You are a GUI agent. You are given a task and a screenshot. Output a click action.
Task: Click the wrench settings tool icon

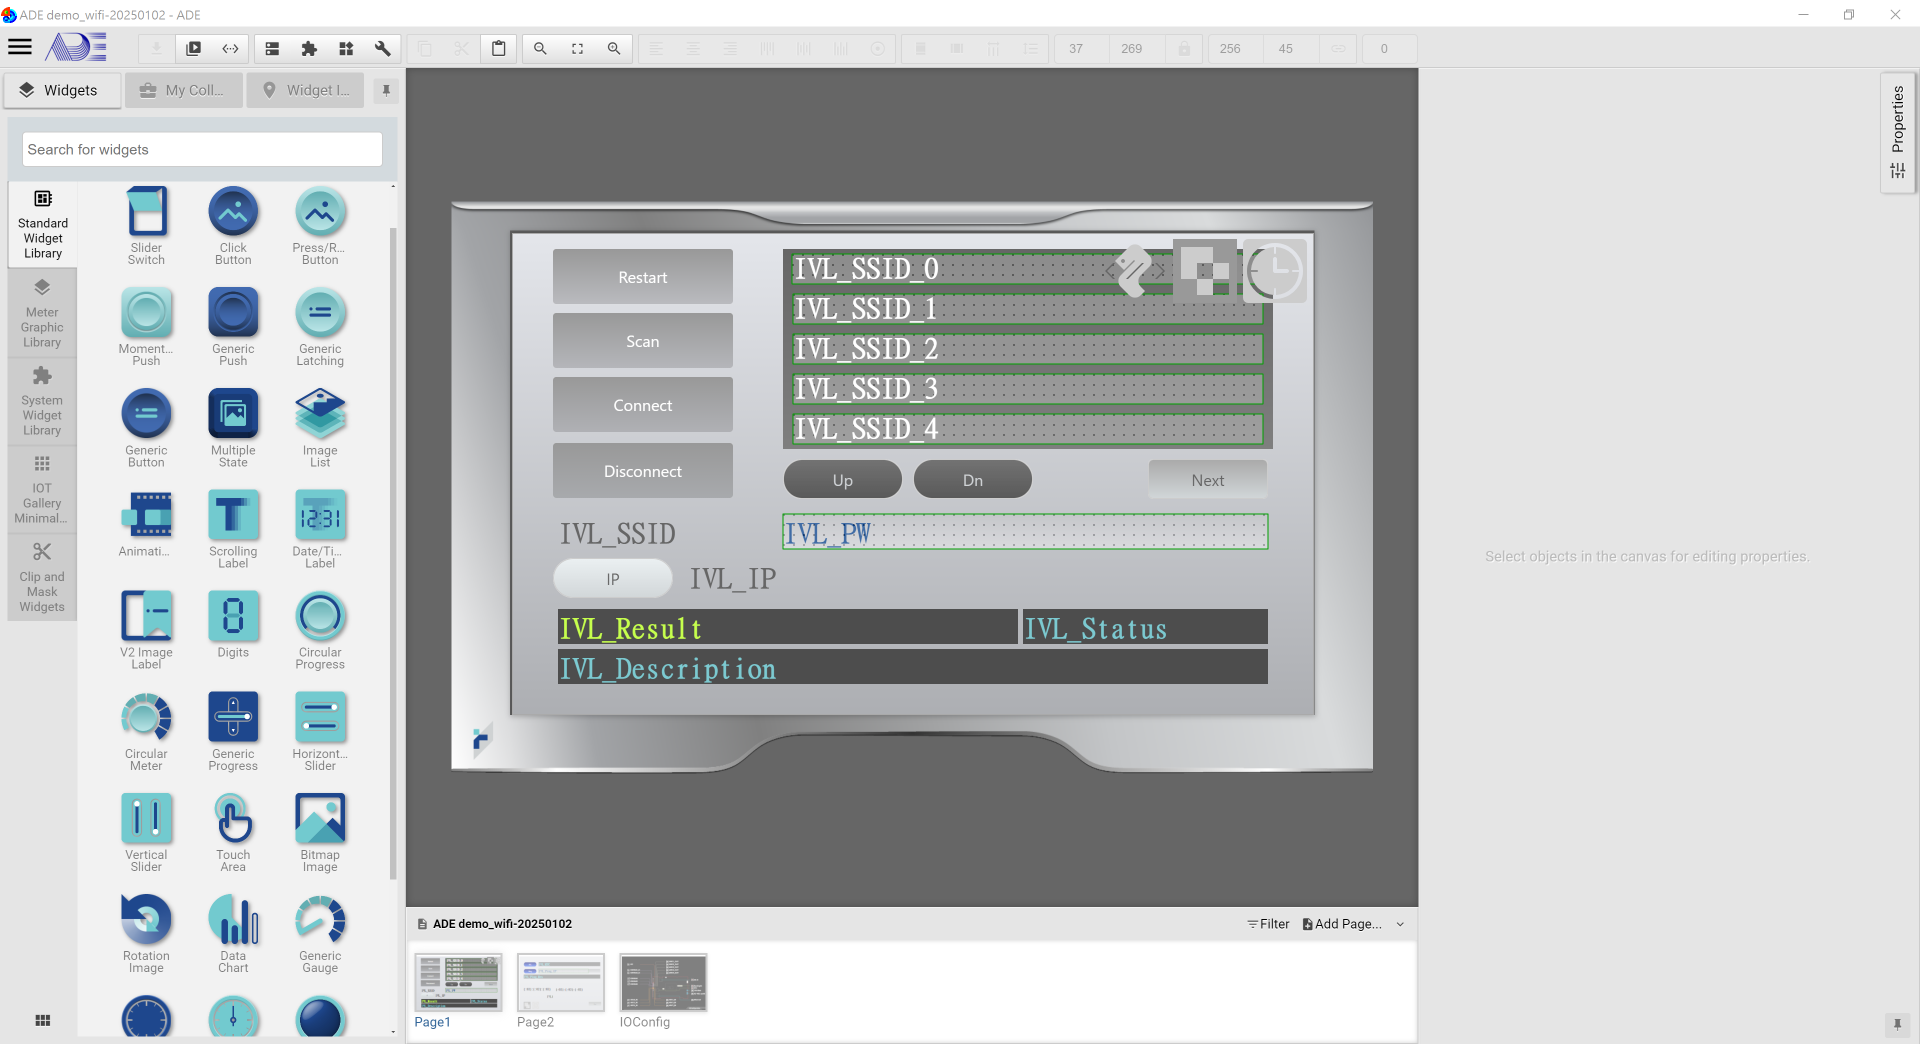(x=382, y=48)
